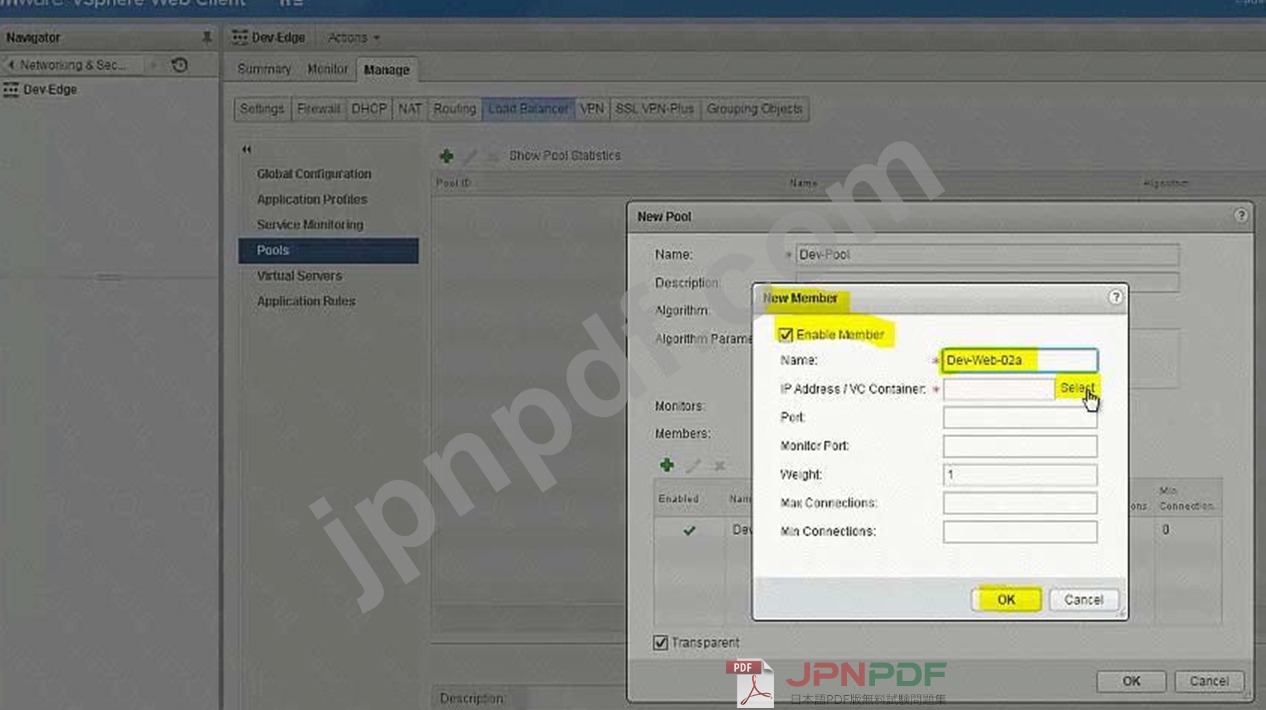Collapse the load balancer side menu

[x=246, y=149]
